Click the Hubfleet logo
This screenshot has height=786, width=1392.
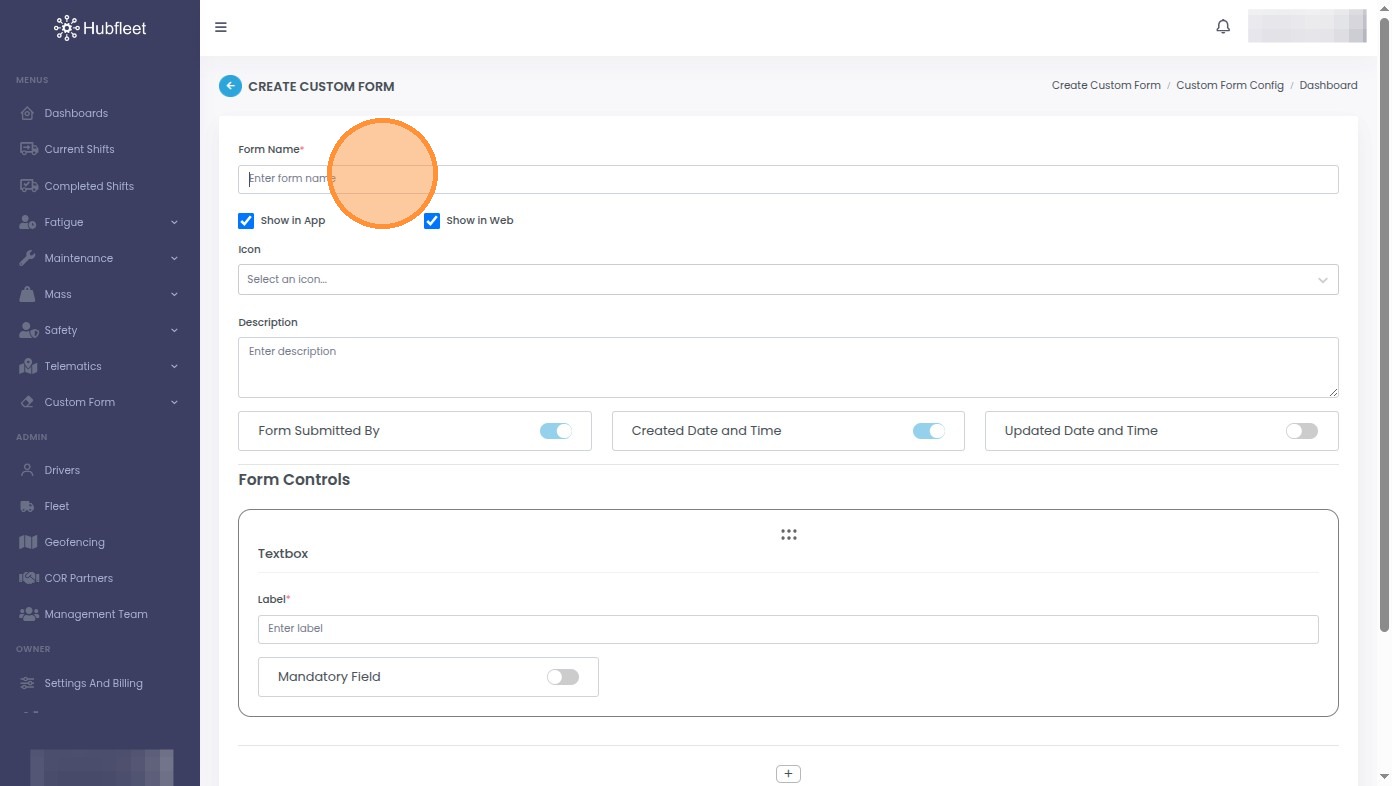pos(100,28)
